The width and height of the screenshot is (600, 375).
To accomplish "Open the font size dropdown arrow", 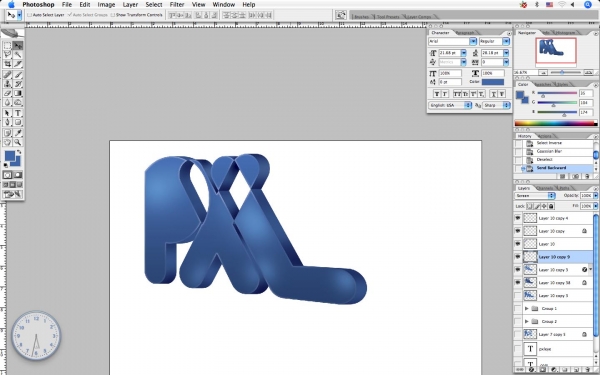I will tap(463, 53).
